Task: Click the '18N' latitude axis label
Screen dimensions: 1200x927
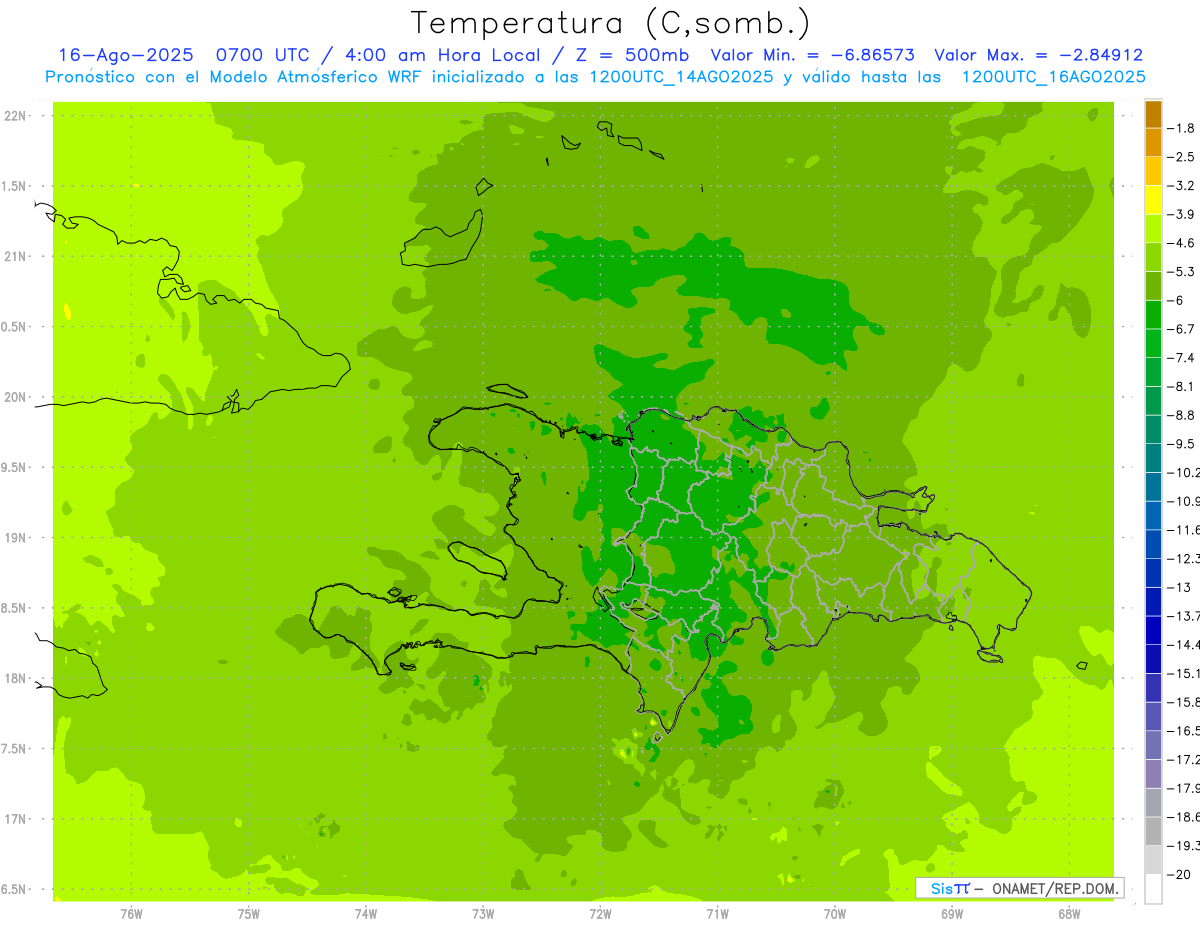Action: click(x=15, y=679)
